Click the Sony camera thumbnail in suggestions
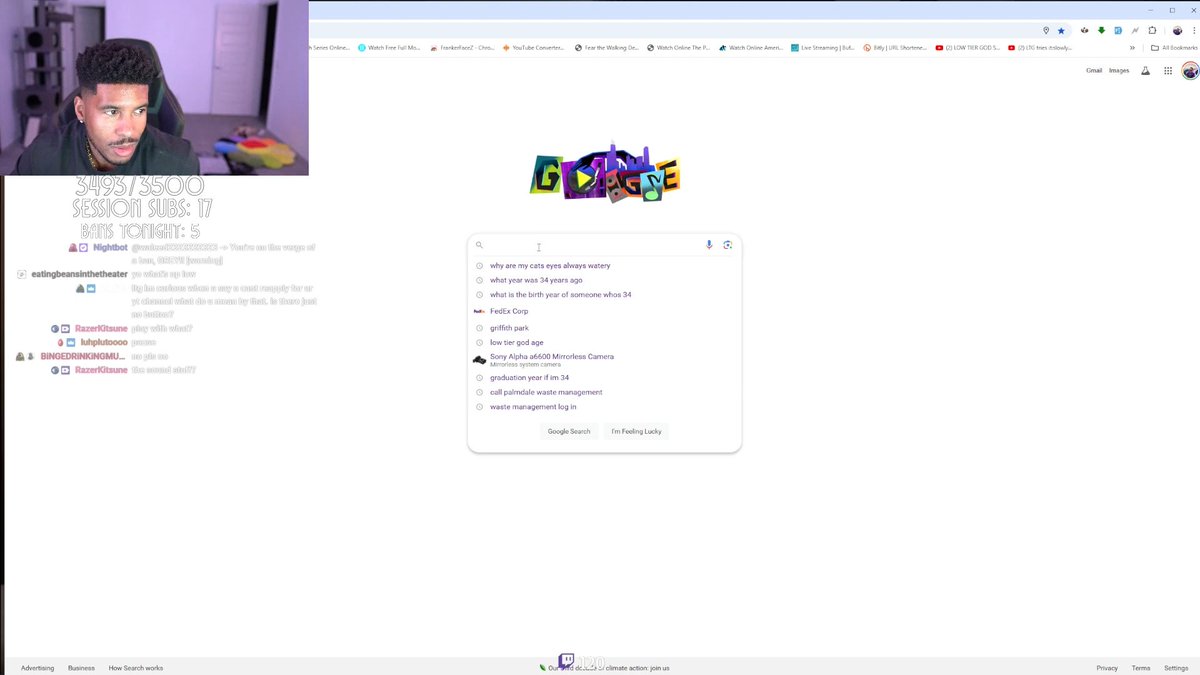Image resolution: width=1200 pixels, height=675 pixels. pyautogui.click(x=479, y=359)
